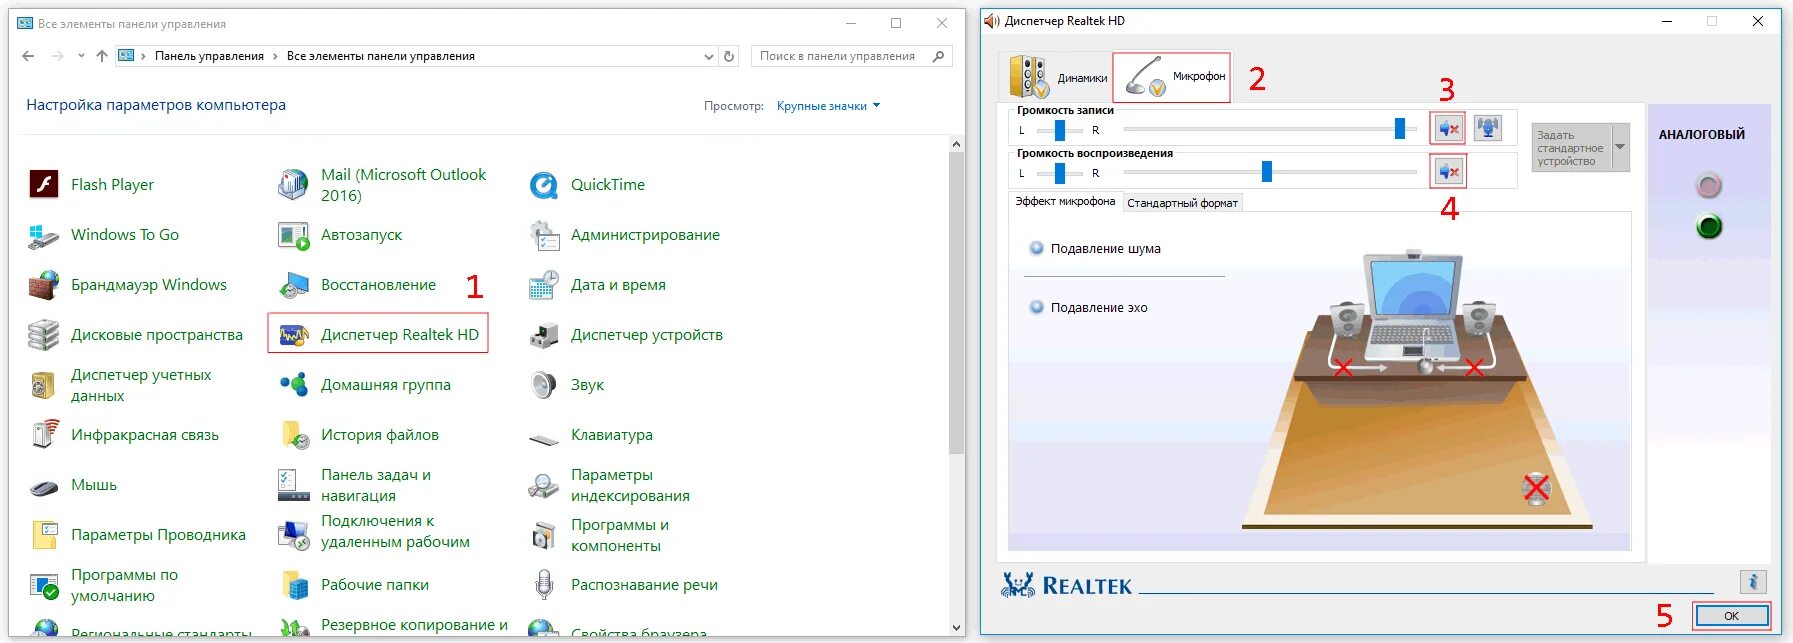Open Realtek information button

coord(1752,581)
